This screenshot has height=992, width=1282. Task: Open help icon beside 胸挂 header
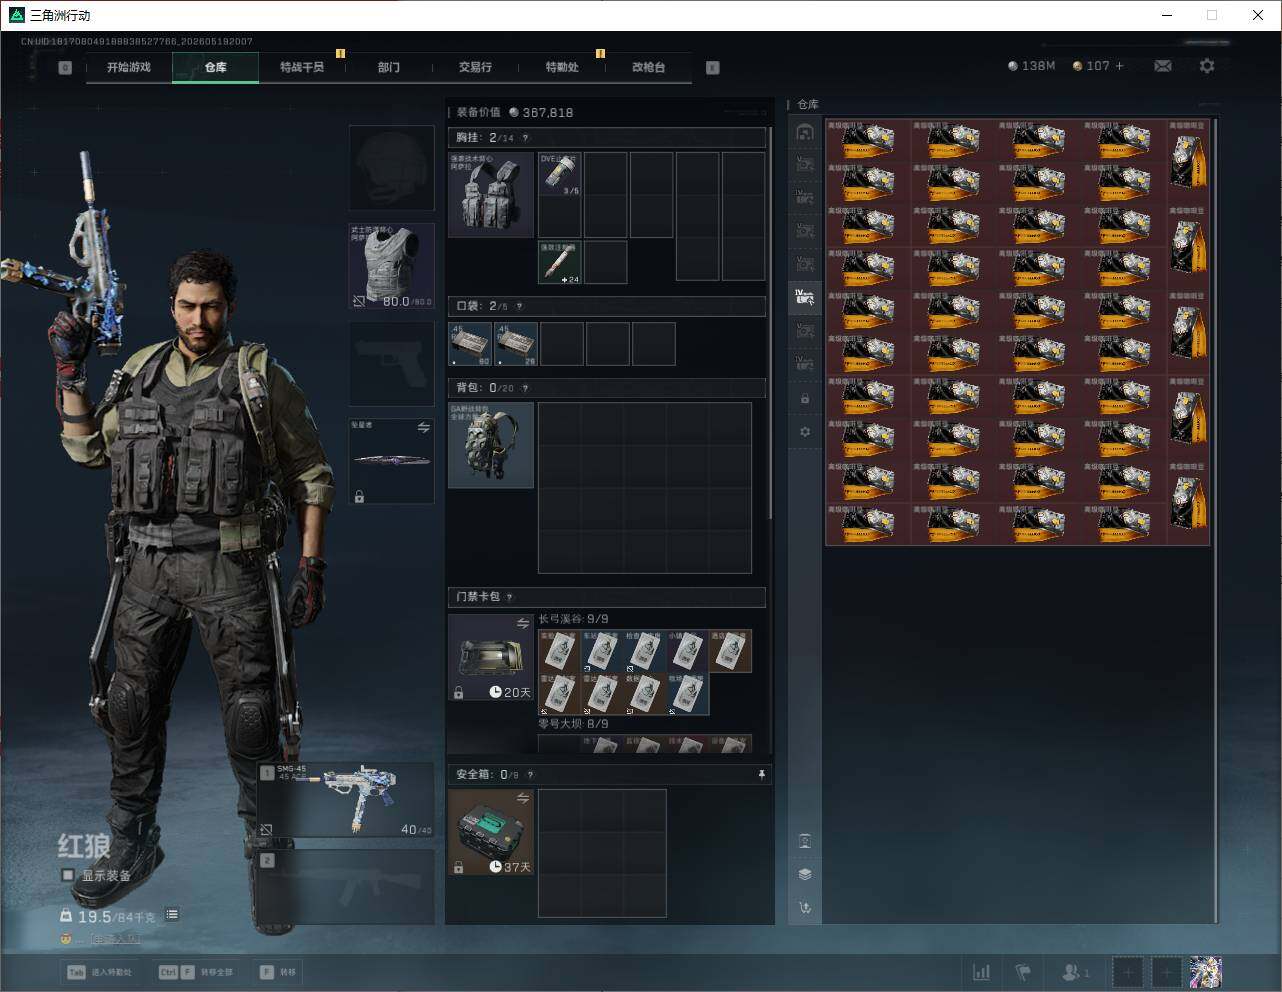click(x=525, y=138)
